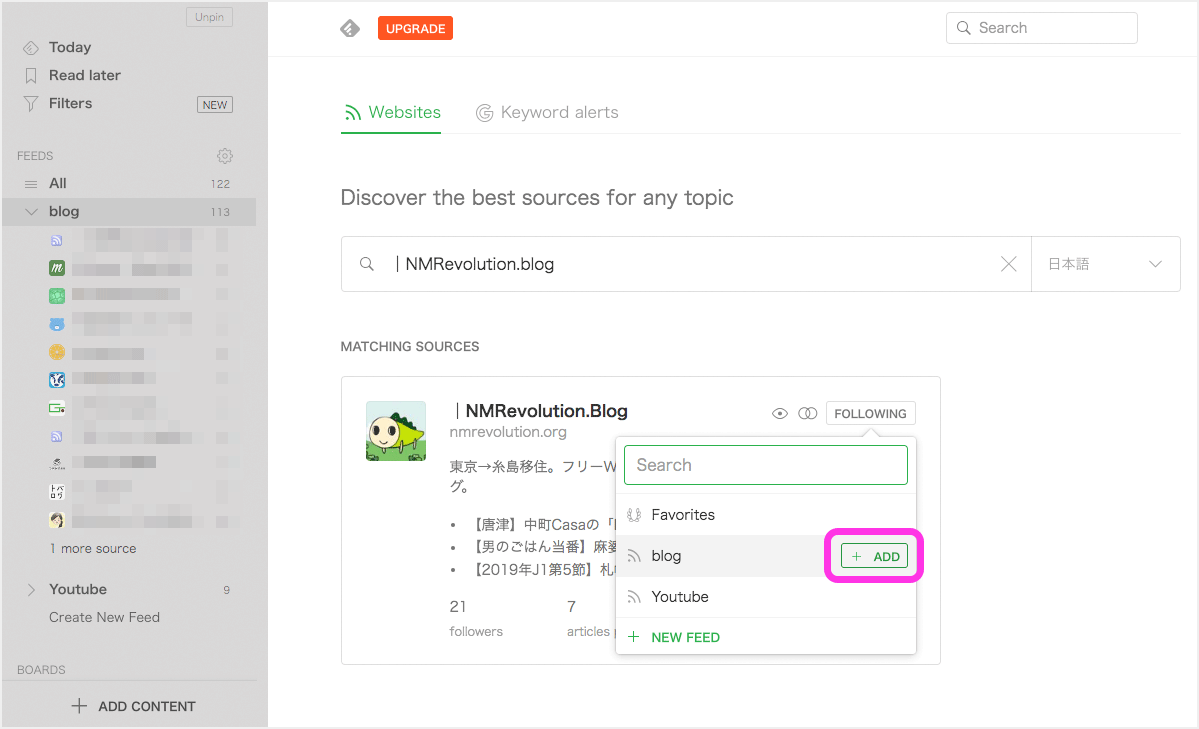
Task: Open the FEEDS settings gear icon
Action: (x=225, y=156)
